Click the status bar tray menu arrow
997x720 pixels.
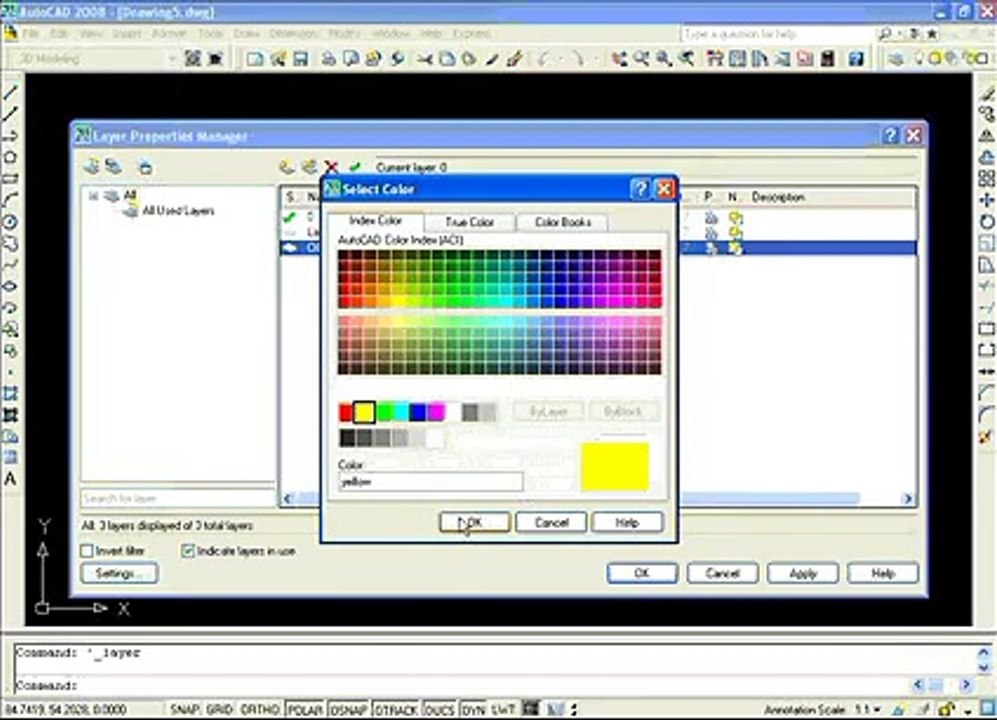pyautogui.click(x=968, y=710)
